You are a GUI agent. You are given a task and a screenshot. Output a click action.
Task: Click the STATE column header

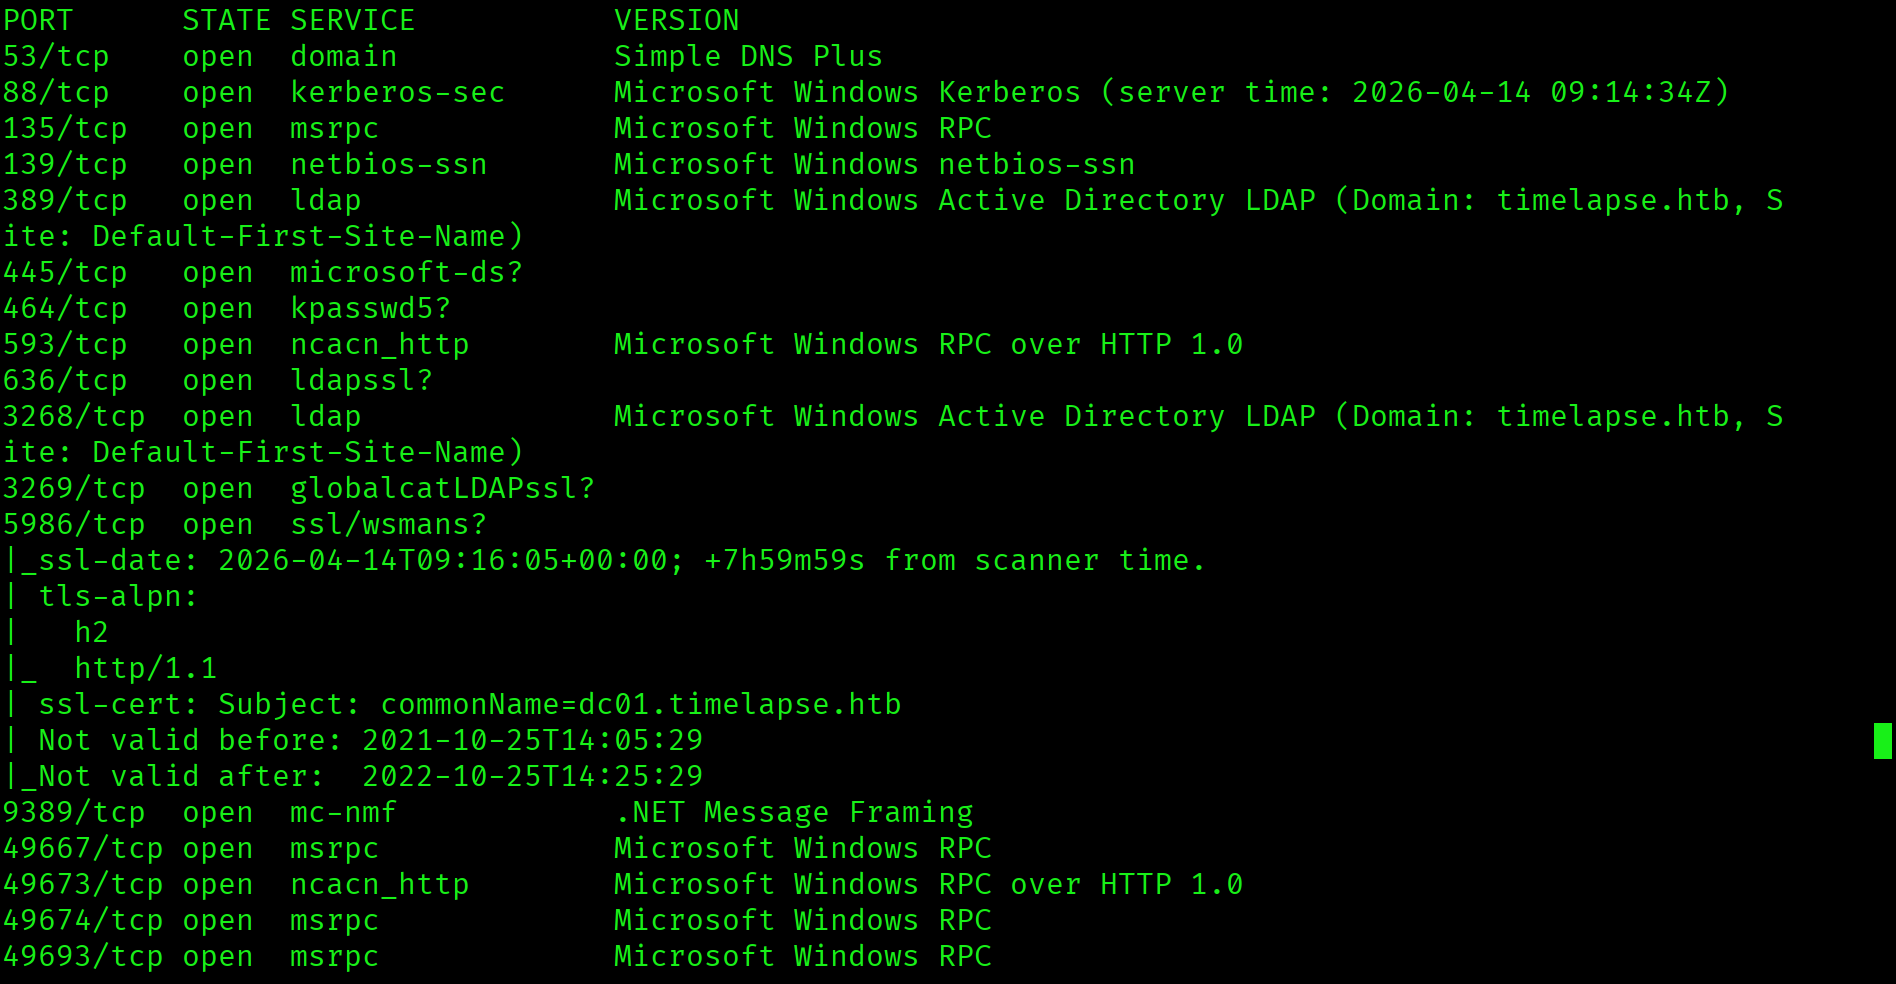[226, 20]
